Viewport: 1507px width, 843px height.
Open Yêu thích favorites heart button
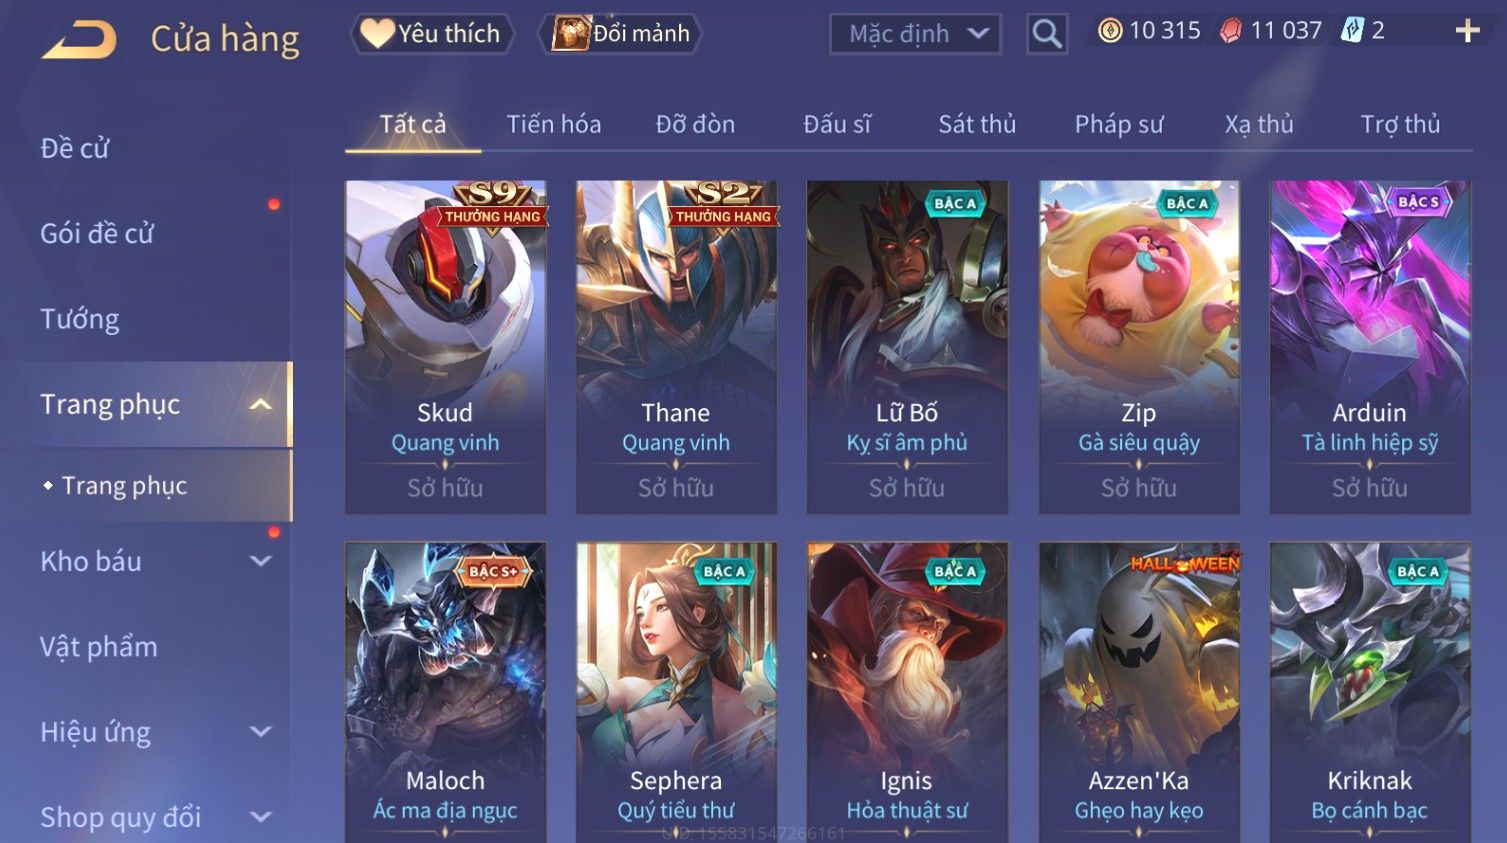[x=431, y=34]
